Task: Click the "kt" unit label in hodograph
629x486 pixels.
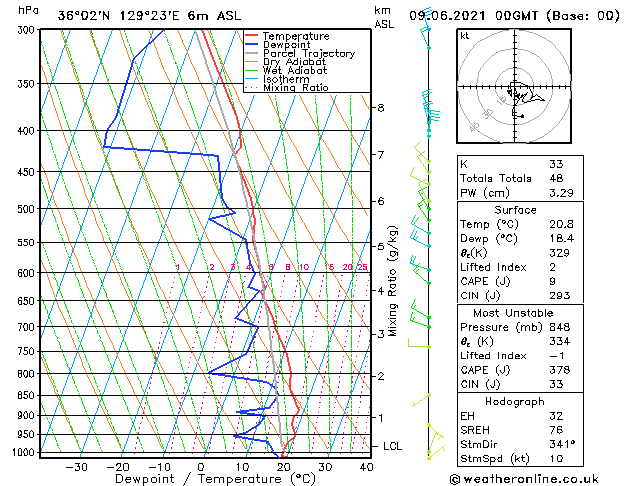Action: tap(465, 36)
